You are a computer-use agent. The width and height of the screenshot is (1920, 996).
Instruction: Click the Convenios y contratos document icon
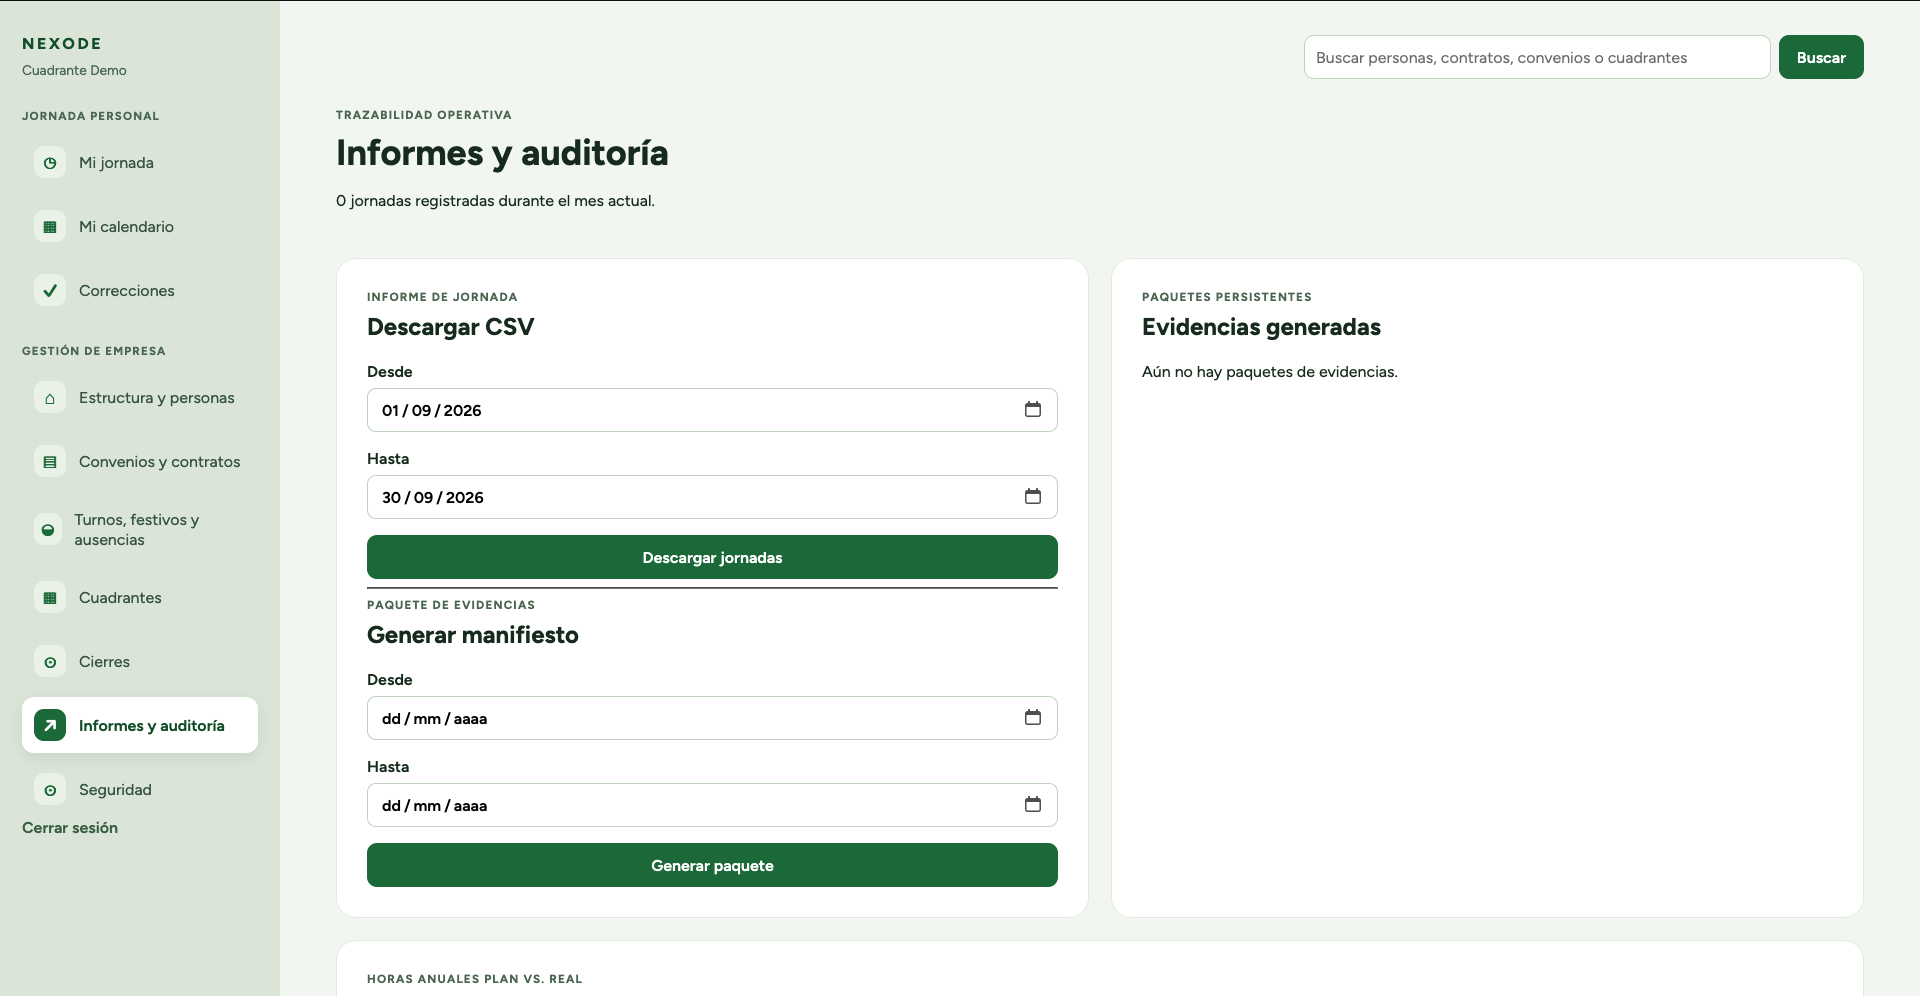click(x=50, y=461)
